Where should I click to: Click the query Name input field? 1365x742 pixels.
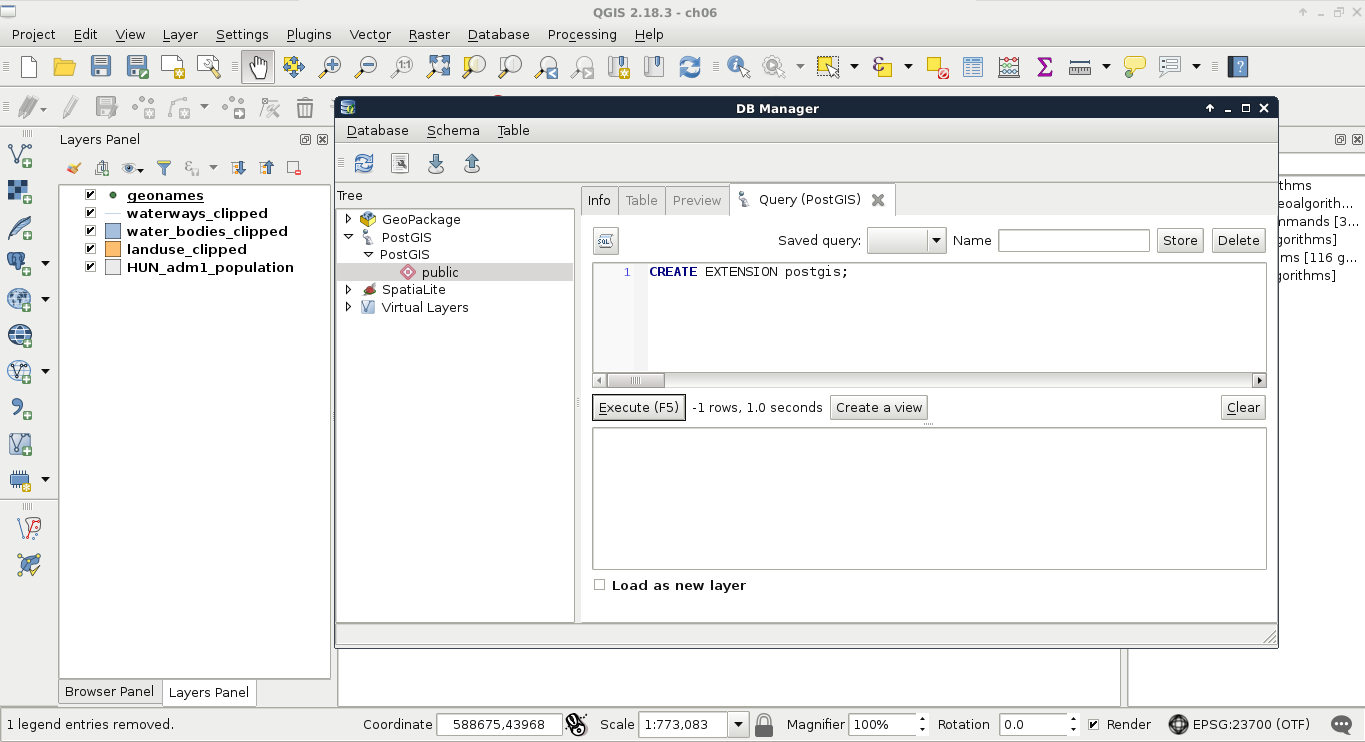pyautogui.click(x=1073, y=240)
